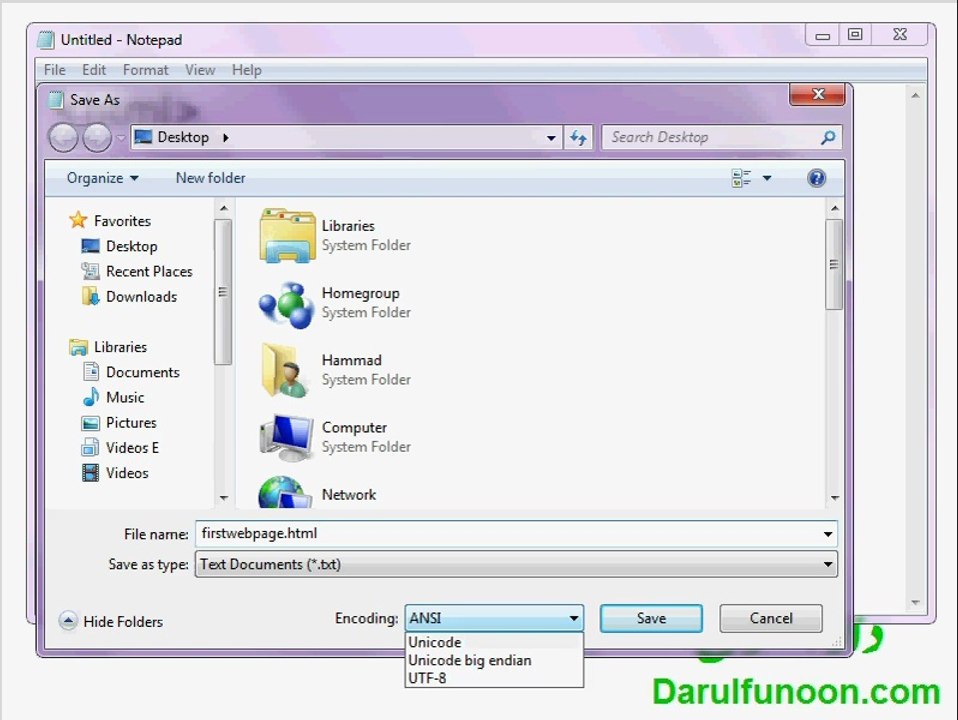This screenshot has height=720, width=958.
Task: Select the Network globe icon
Action: (285, 493)
